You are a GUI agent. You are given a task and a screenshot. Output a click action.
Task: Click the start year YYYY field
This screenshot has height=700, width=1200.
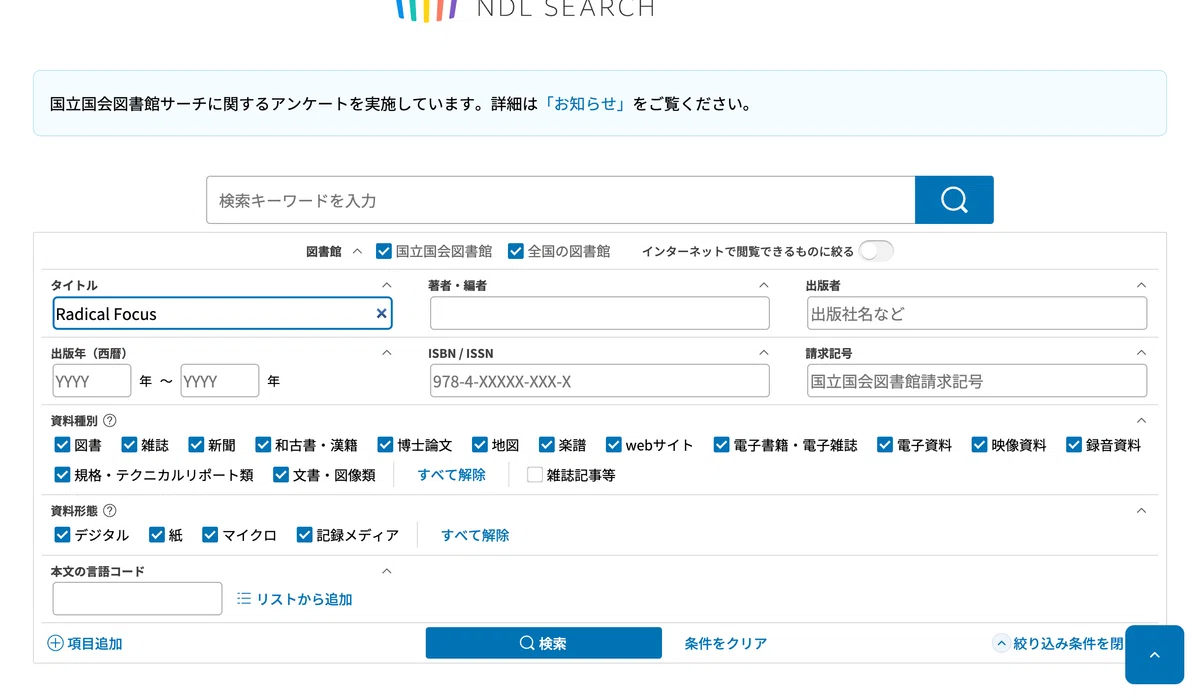click(x=92, y=381)
